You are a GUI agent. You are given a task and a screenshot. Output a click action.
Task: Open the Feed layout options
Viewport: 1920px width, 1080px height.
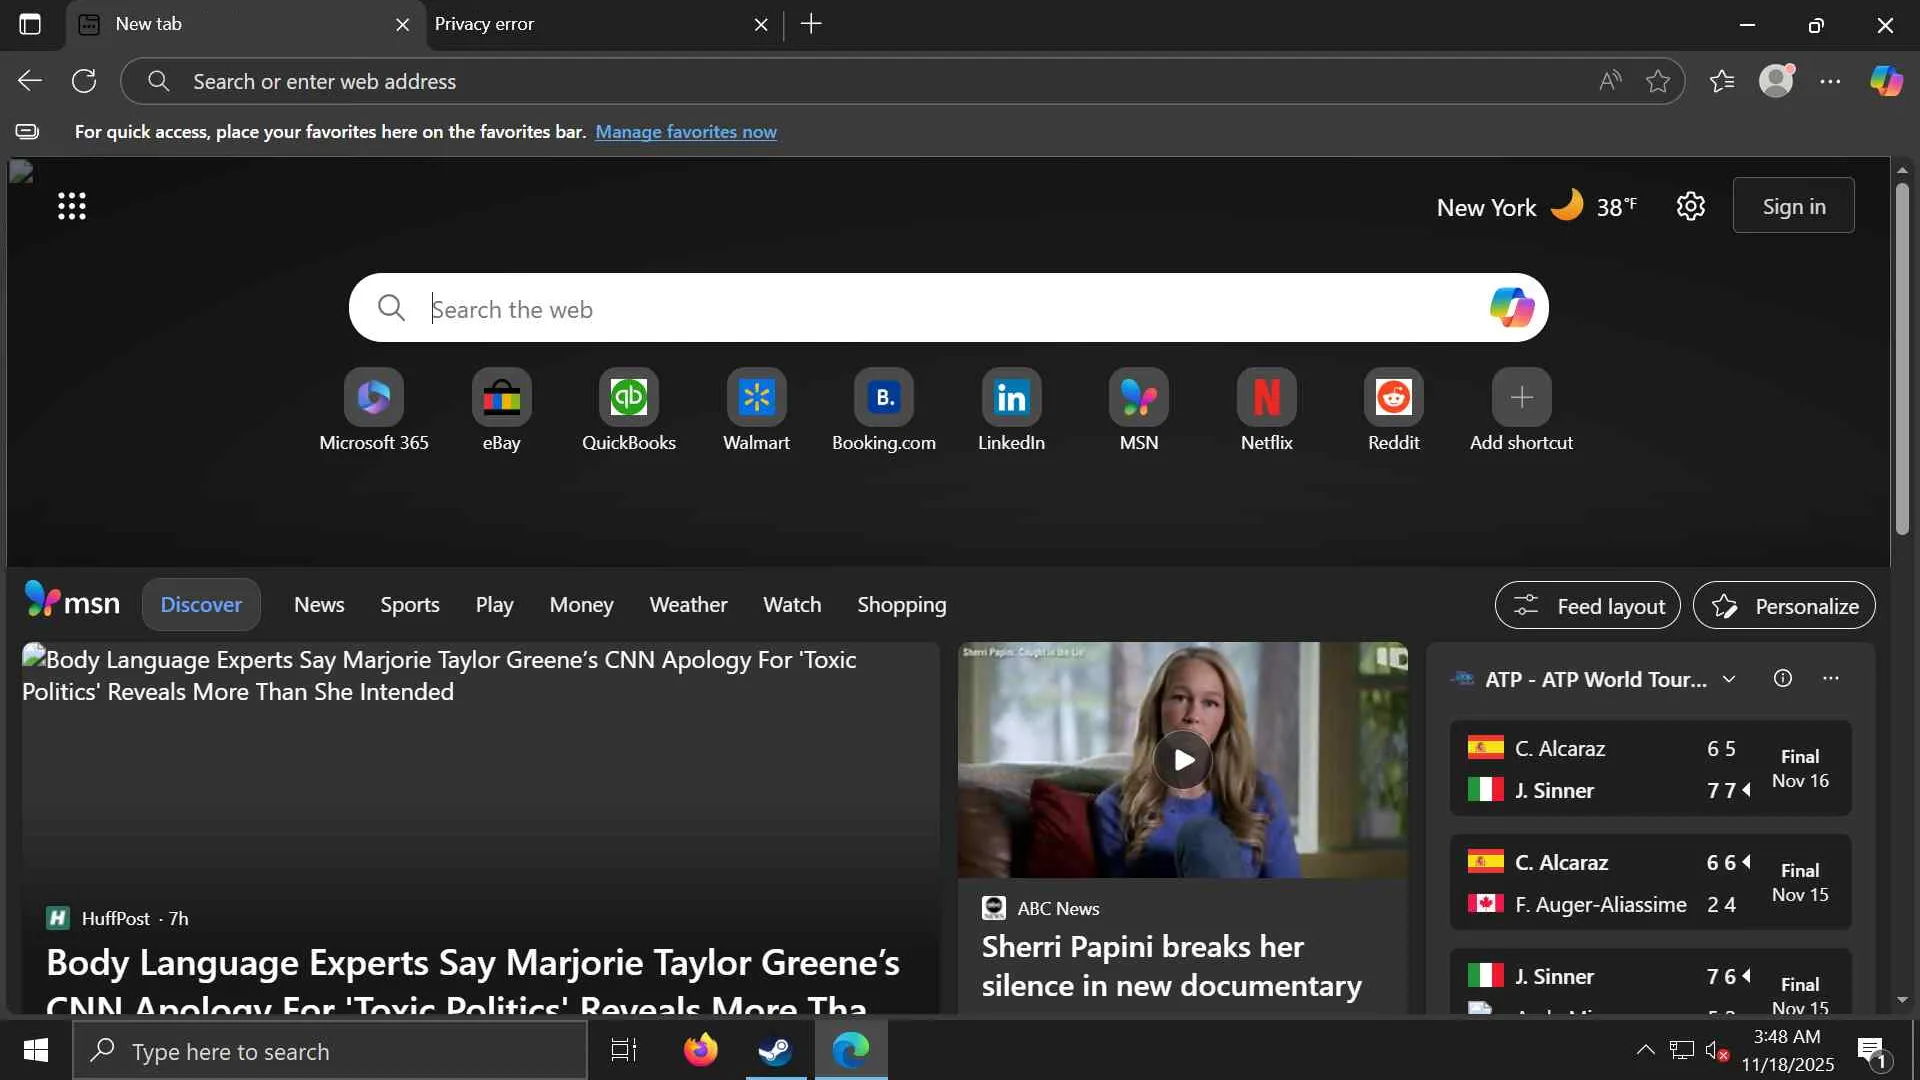tap(1587, 606)
